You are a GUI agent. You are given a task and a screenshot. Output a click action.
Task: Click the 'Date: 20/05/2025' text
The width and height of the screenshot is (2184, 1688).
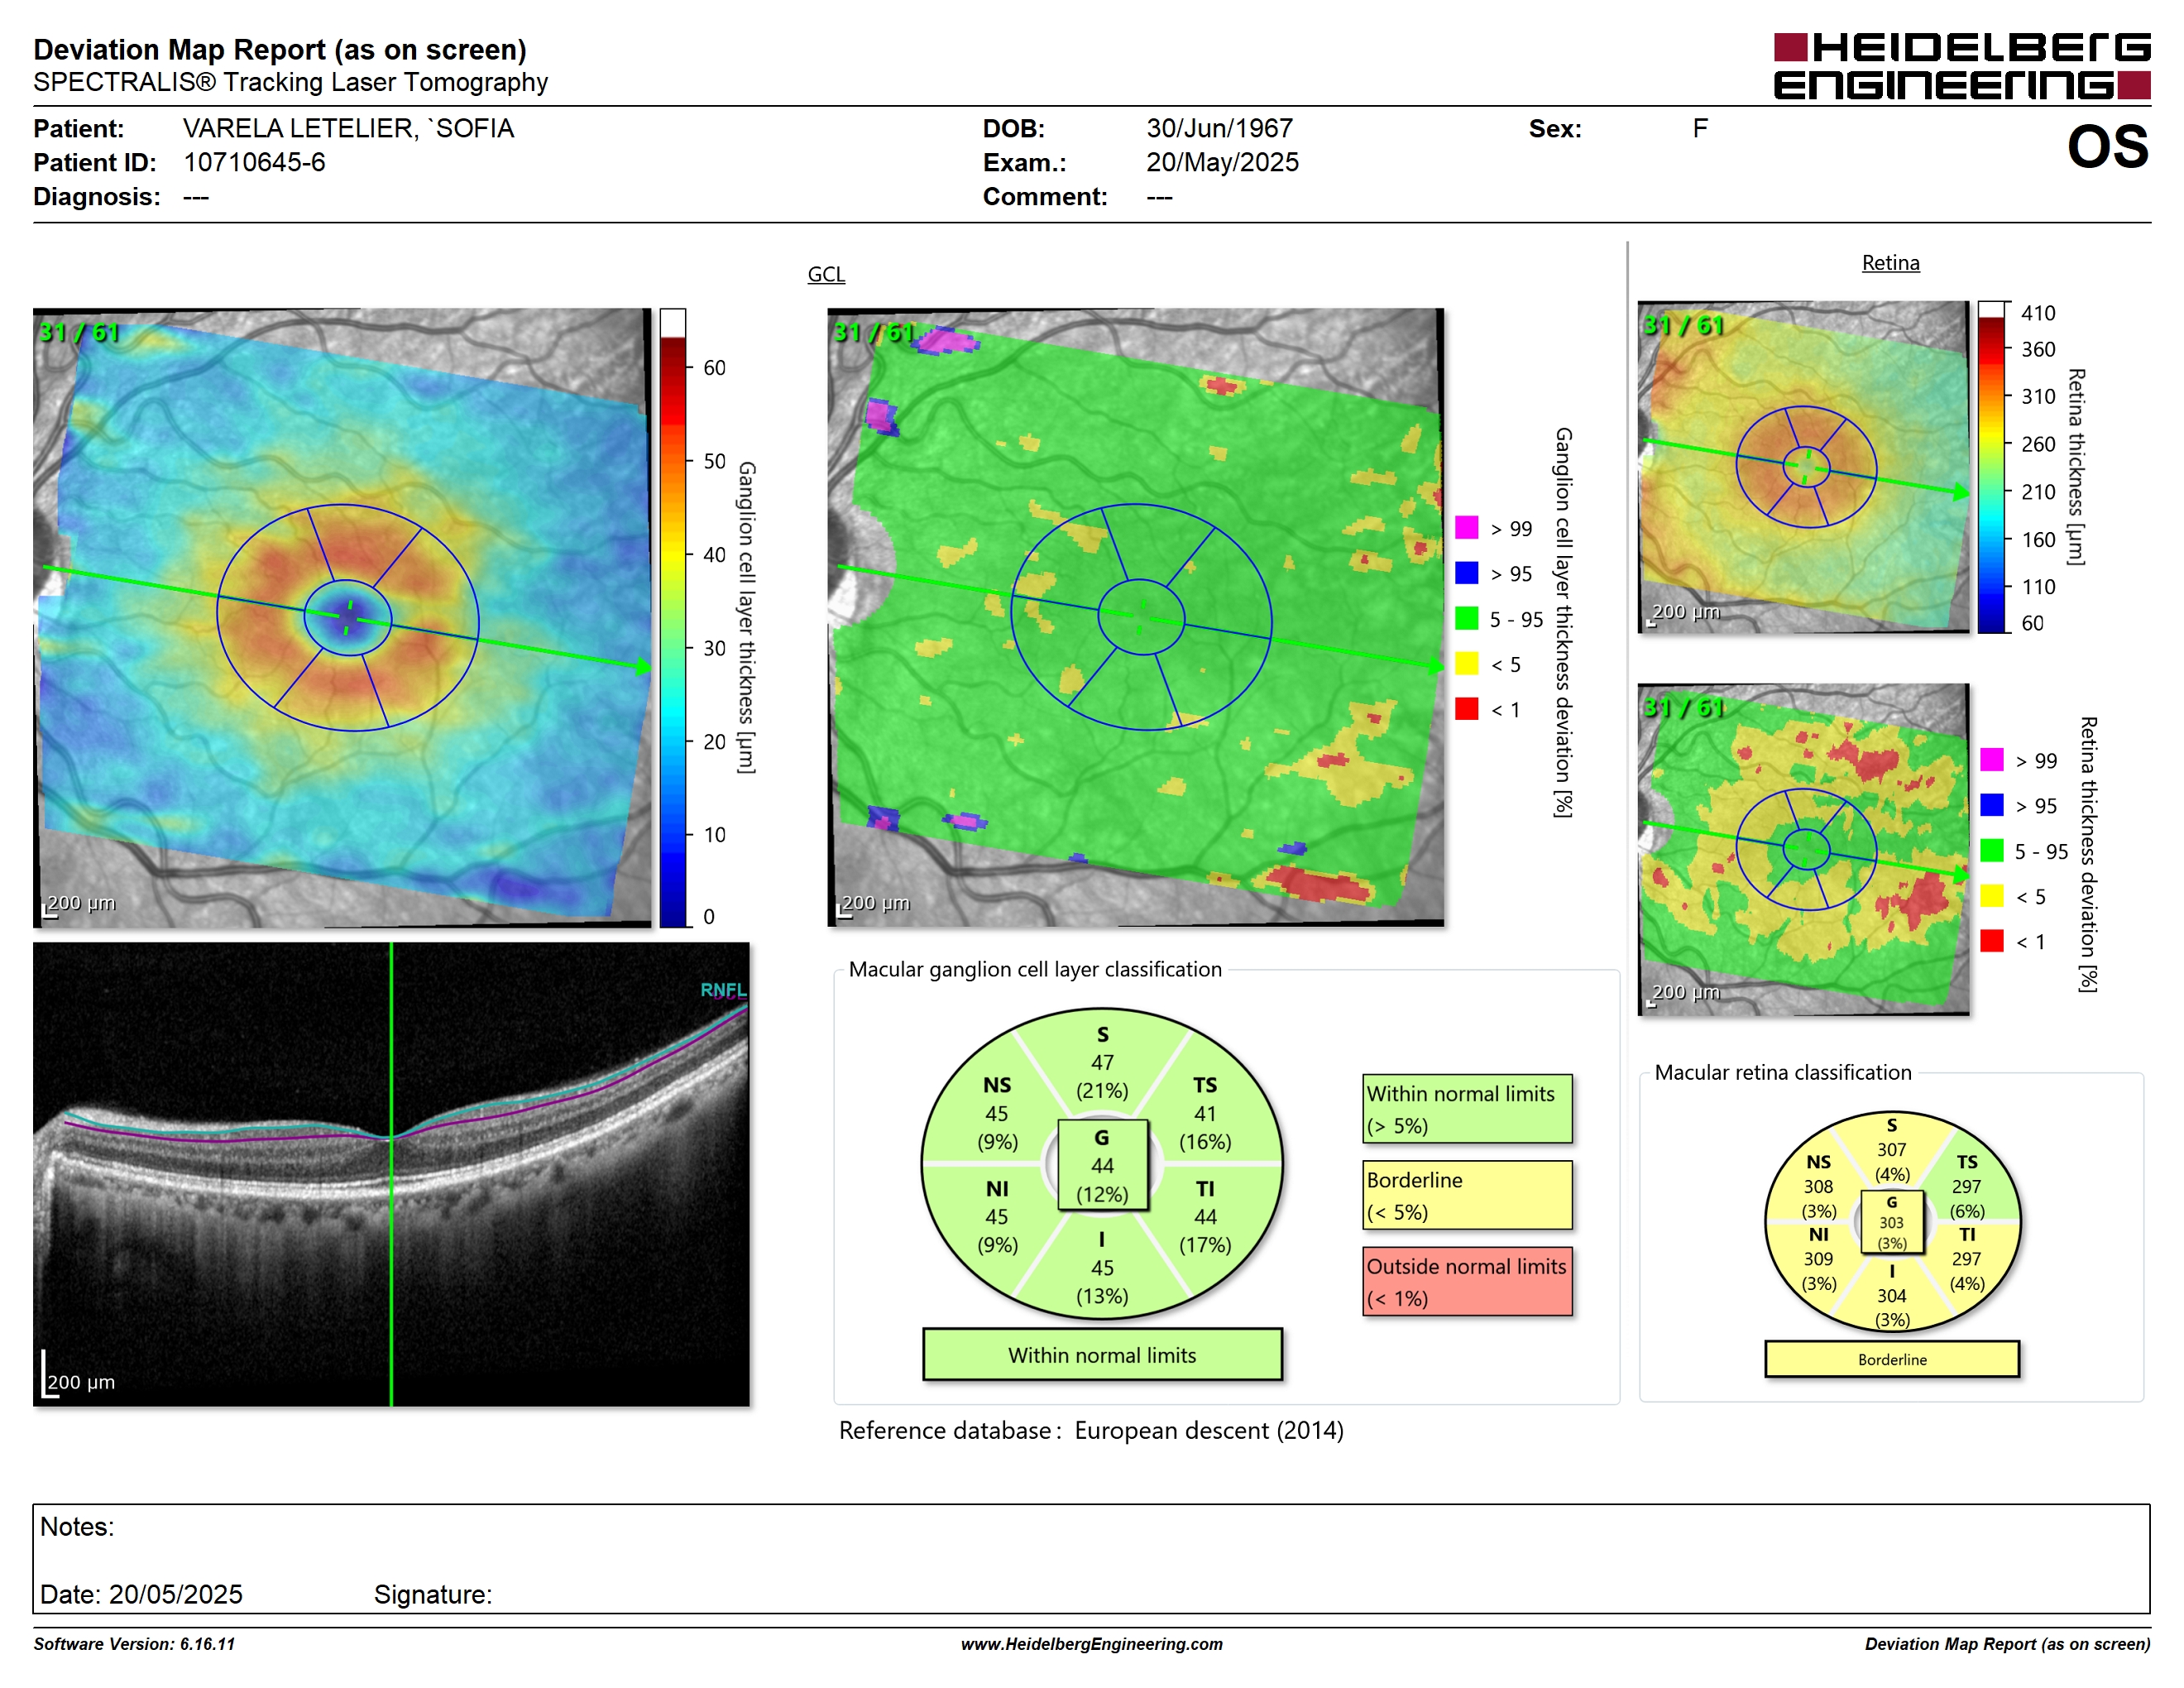tap(141, 1594)
